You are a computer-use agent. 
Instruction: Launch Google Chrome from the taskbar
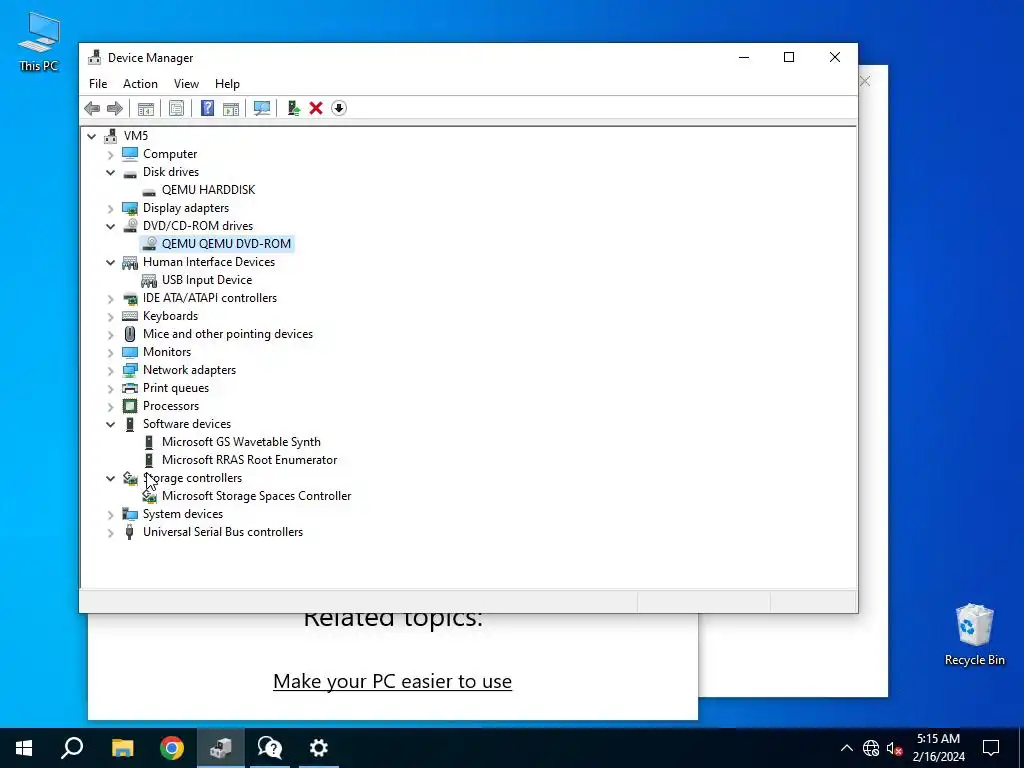pos(172,748)
